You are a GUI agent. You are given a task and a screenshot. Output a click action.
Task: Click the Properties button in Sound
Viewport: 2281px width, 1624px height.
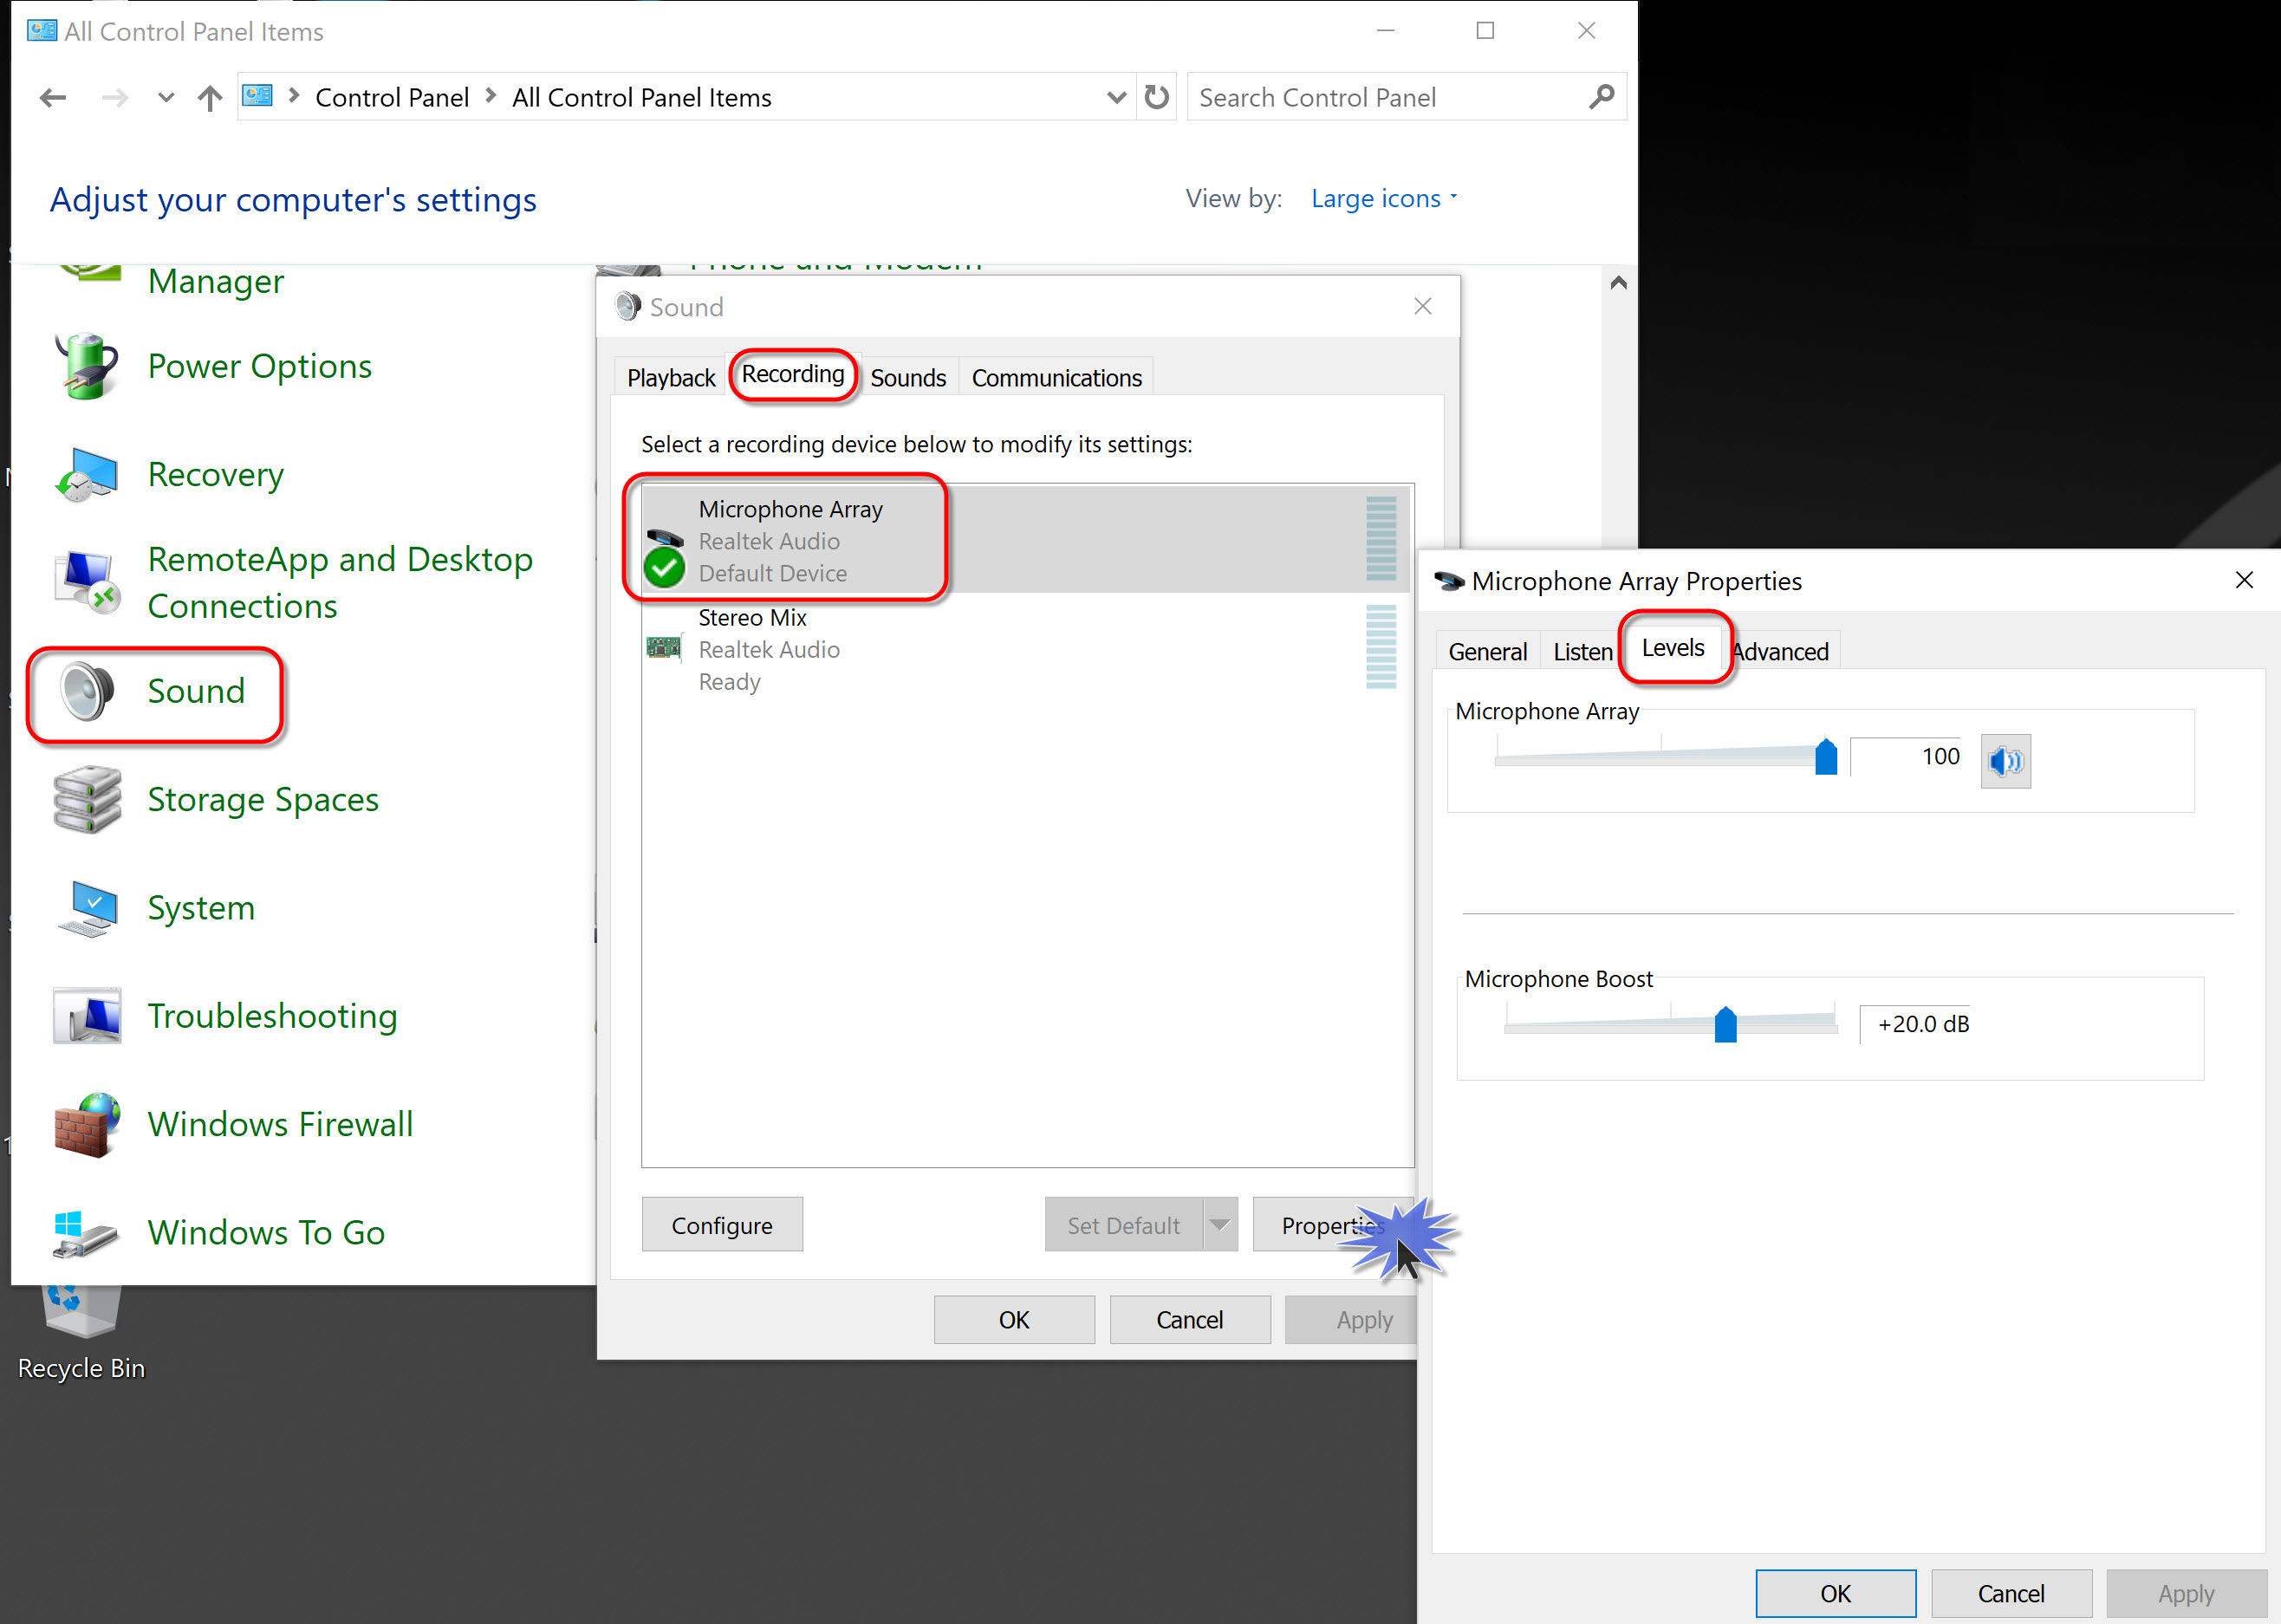pyautogui.click(x=1332, y=1224)
